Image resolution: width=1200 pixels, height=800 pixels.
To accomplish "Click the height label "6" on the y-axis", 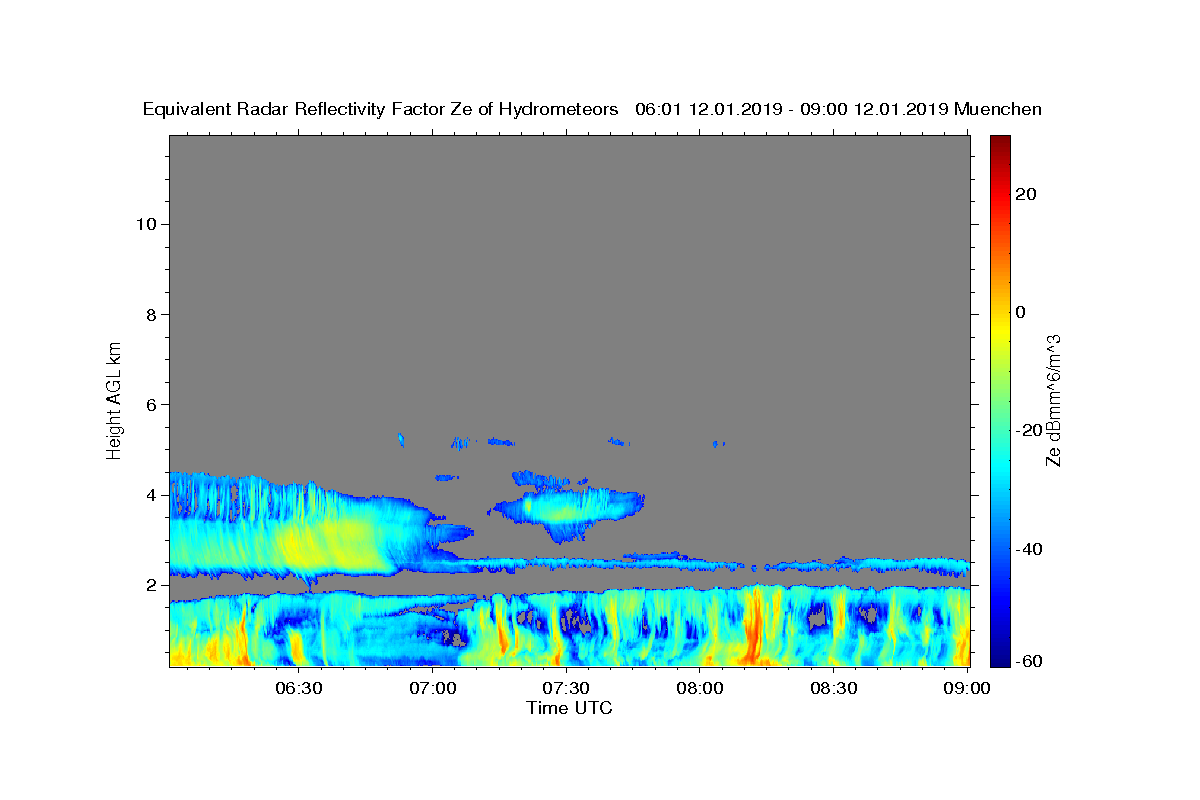I will click(151, 404).
